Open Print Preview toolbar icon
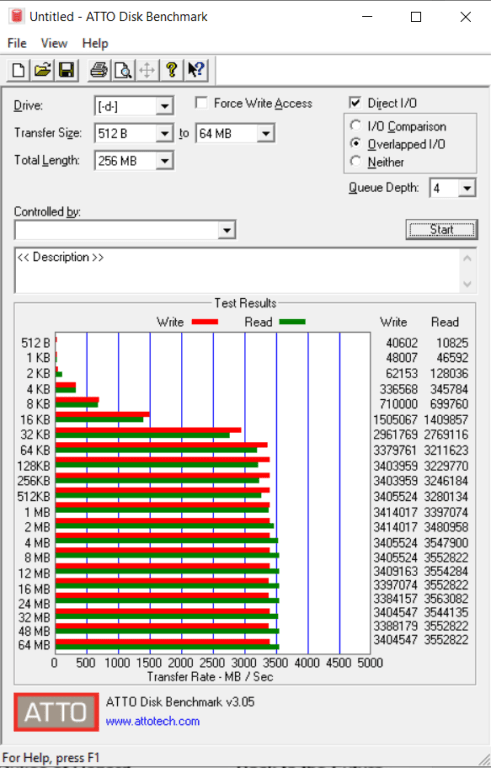The height and width of the screenshot is (768, 491). pos(123,70)
